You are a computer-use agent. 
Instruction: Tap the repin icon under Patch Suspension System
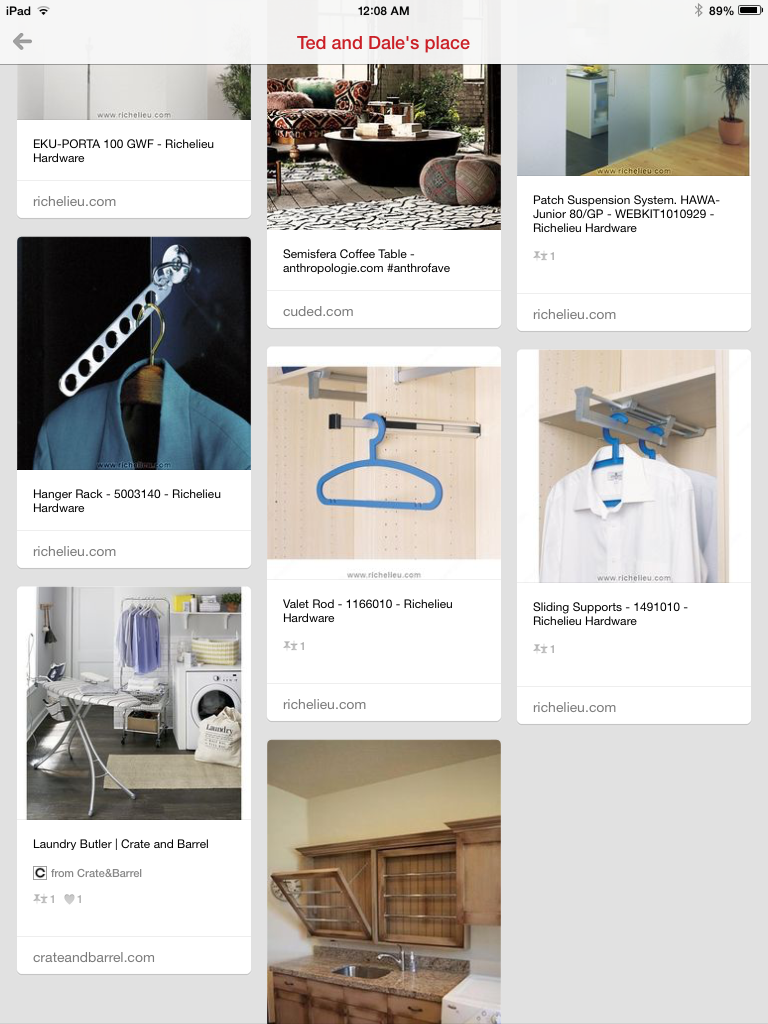(540, 255)
